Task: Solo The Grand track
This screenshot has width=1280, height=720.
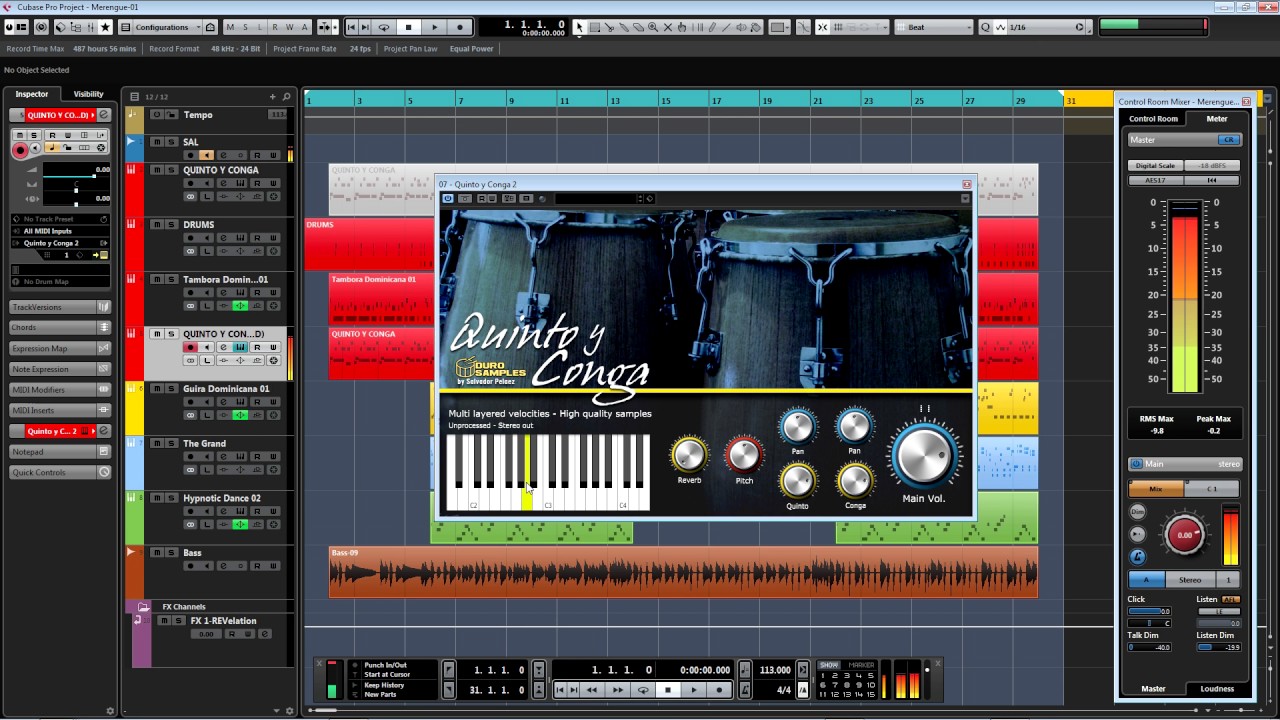Action: (171, 444)
